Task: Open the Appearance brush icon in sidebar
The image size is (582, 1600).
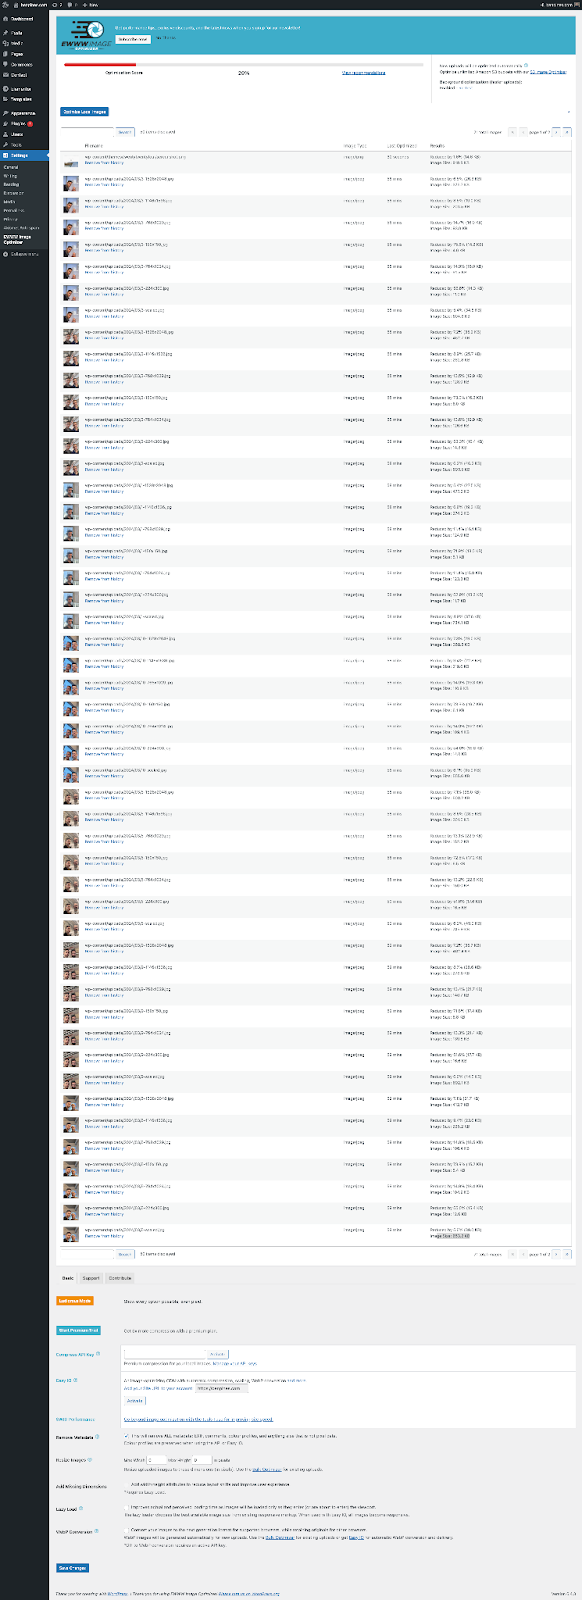Action: click(x=6, y=113)
